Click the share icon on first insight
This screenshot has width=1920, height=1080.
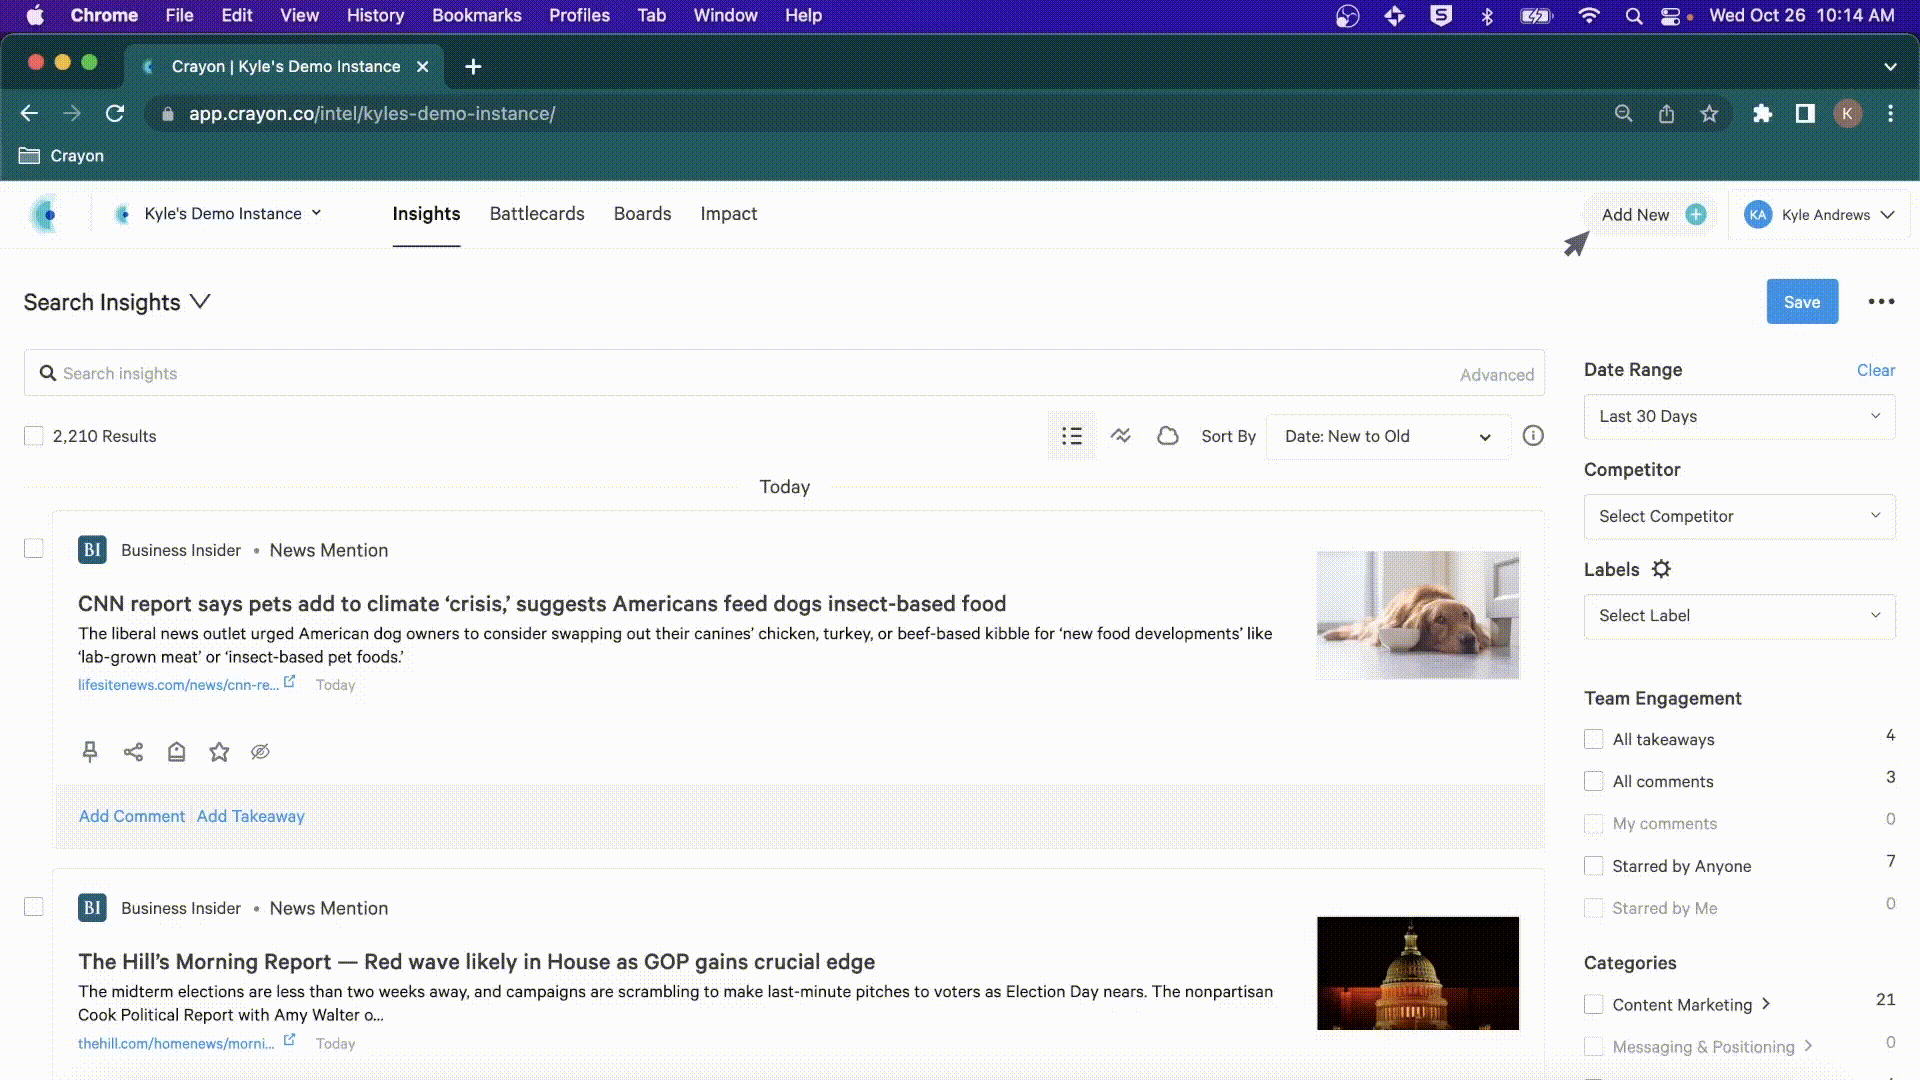pos(133,752)
